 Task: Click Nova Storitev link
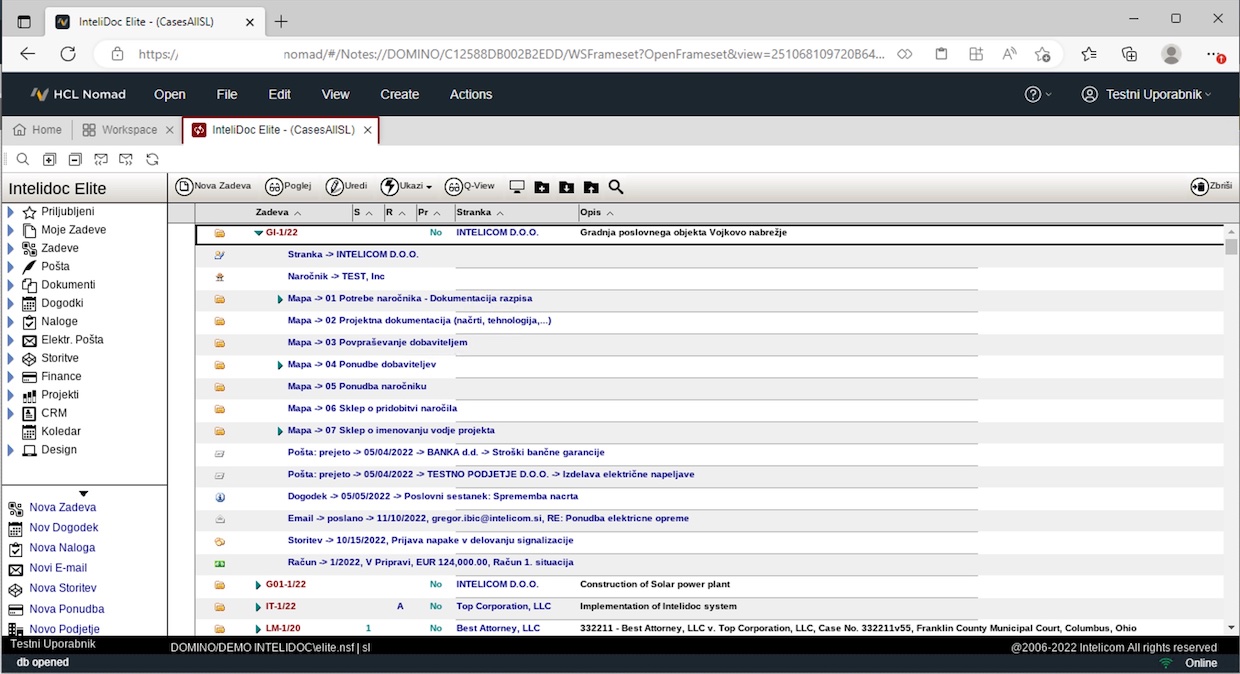63,588
